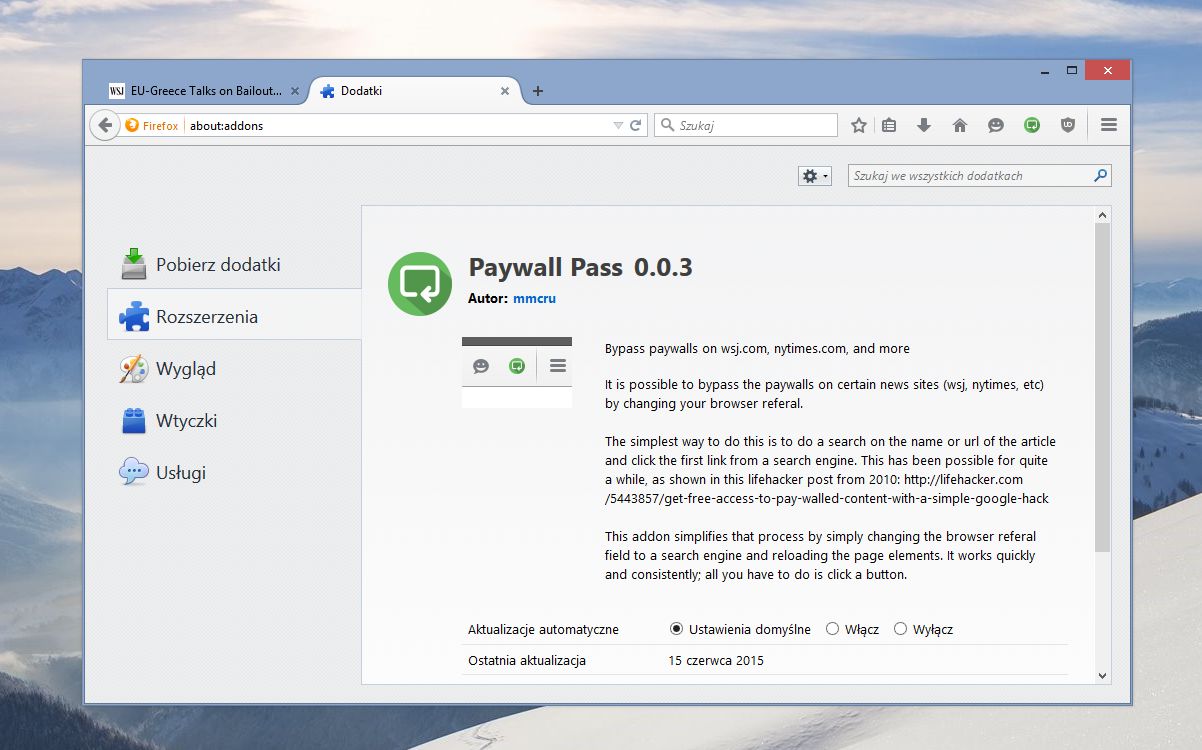Click the Firefox identity icon in address bar
Viewport: 1202px width, 750px height.
[132, 126]
